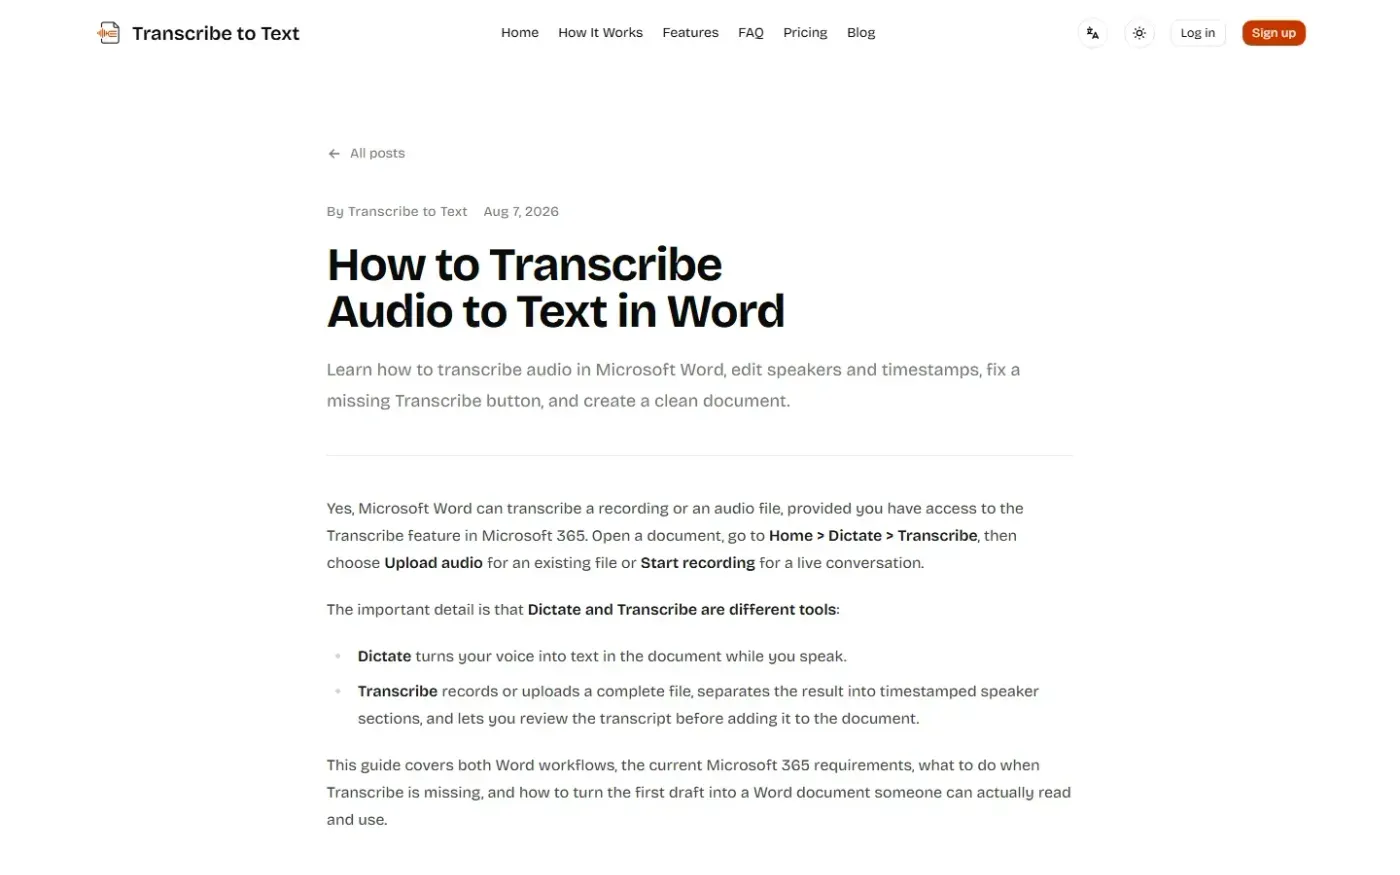Open the FAQ nav item
The image size is (1400, 875).
751,33
